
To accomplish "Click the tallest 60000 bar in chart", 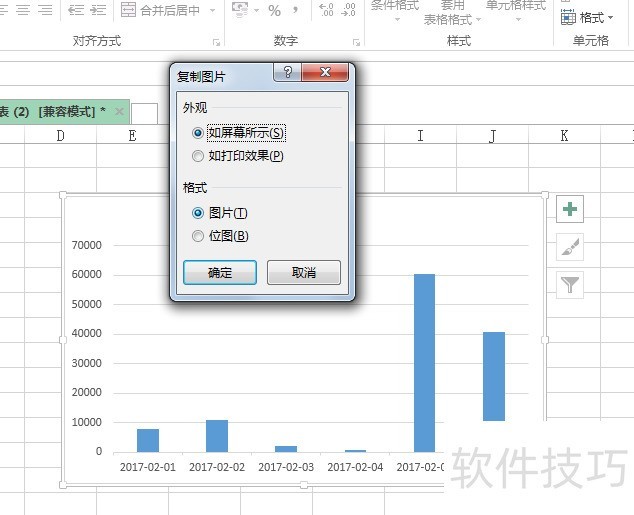I will [x=425, y=363].
